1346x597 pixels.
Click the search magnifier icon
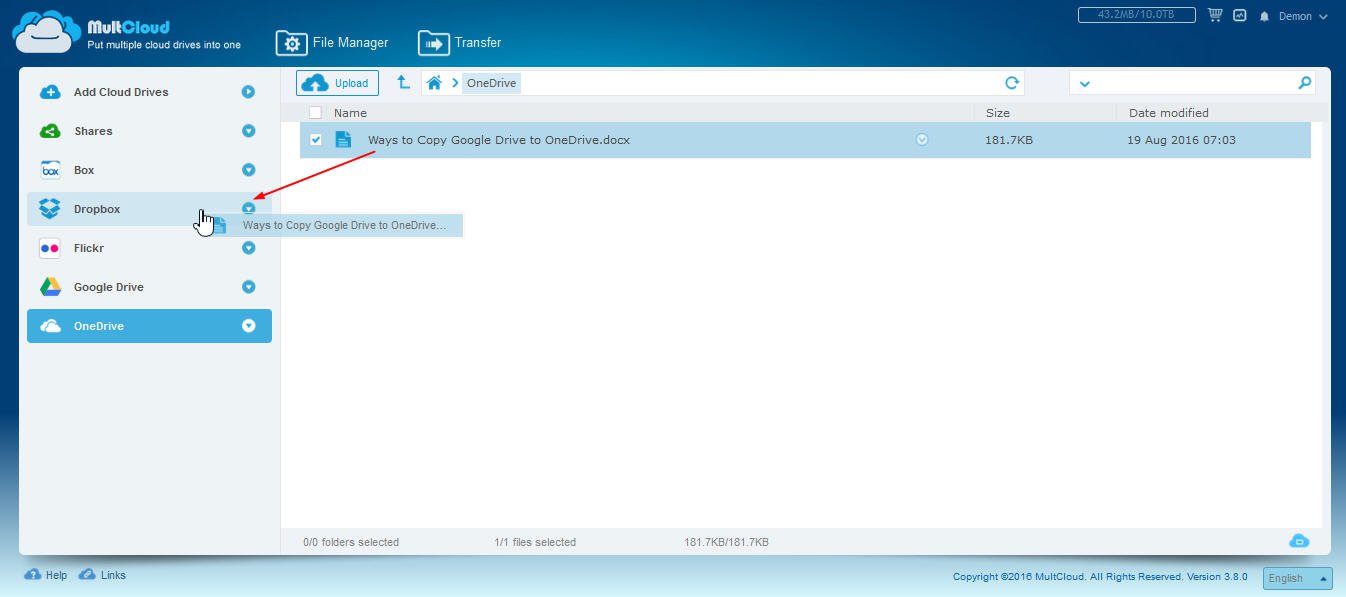(x=1304, y=83)
